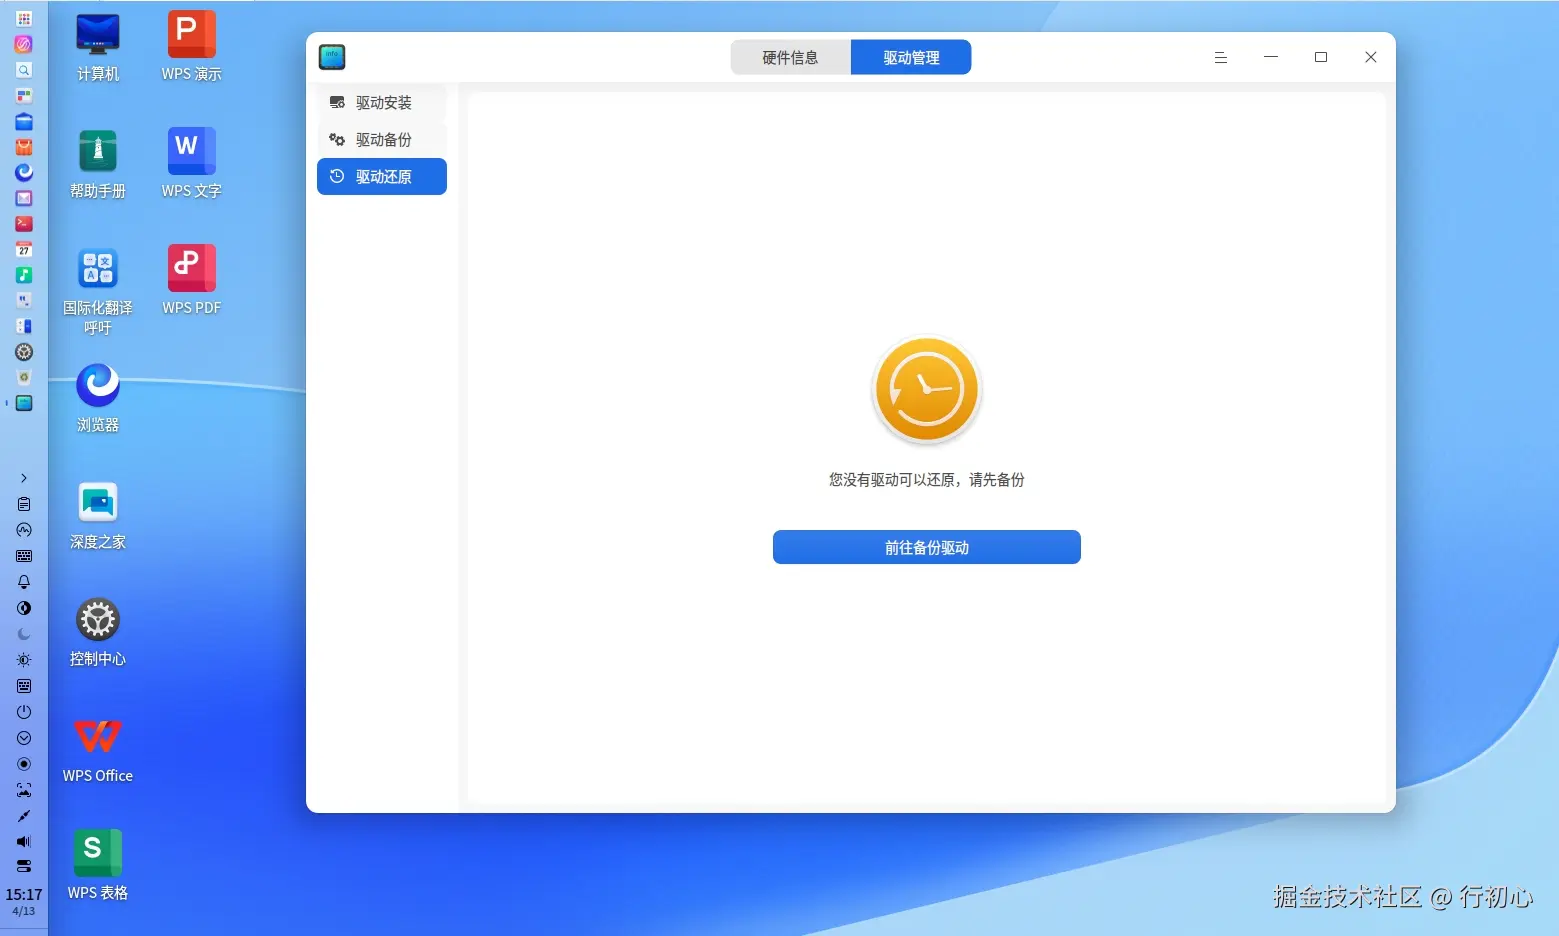Minimize the driver manager window
This screenshot has height=936, width=1559.
1271,57
